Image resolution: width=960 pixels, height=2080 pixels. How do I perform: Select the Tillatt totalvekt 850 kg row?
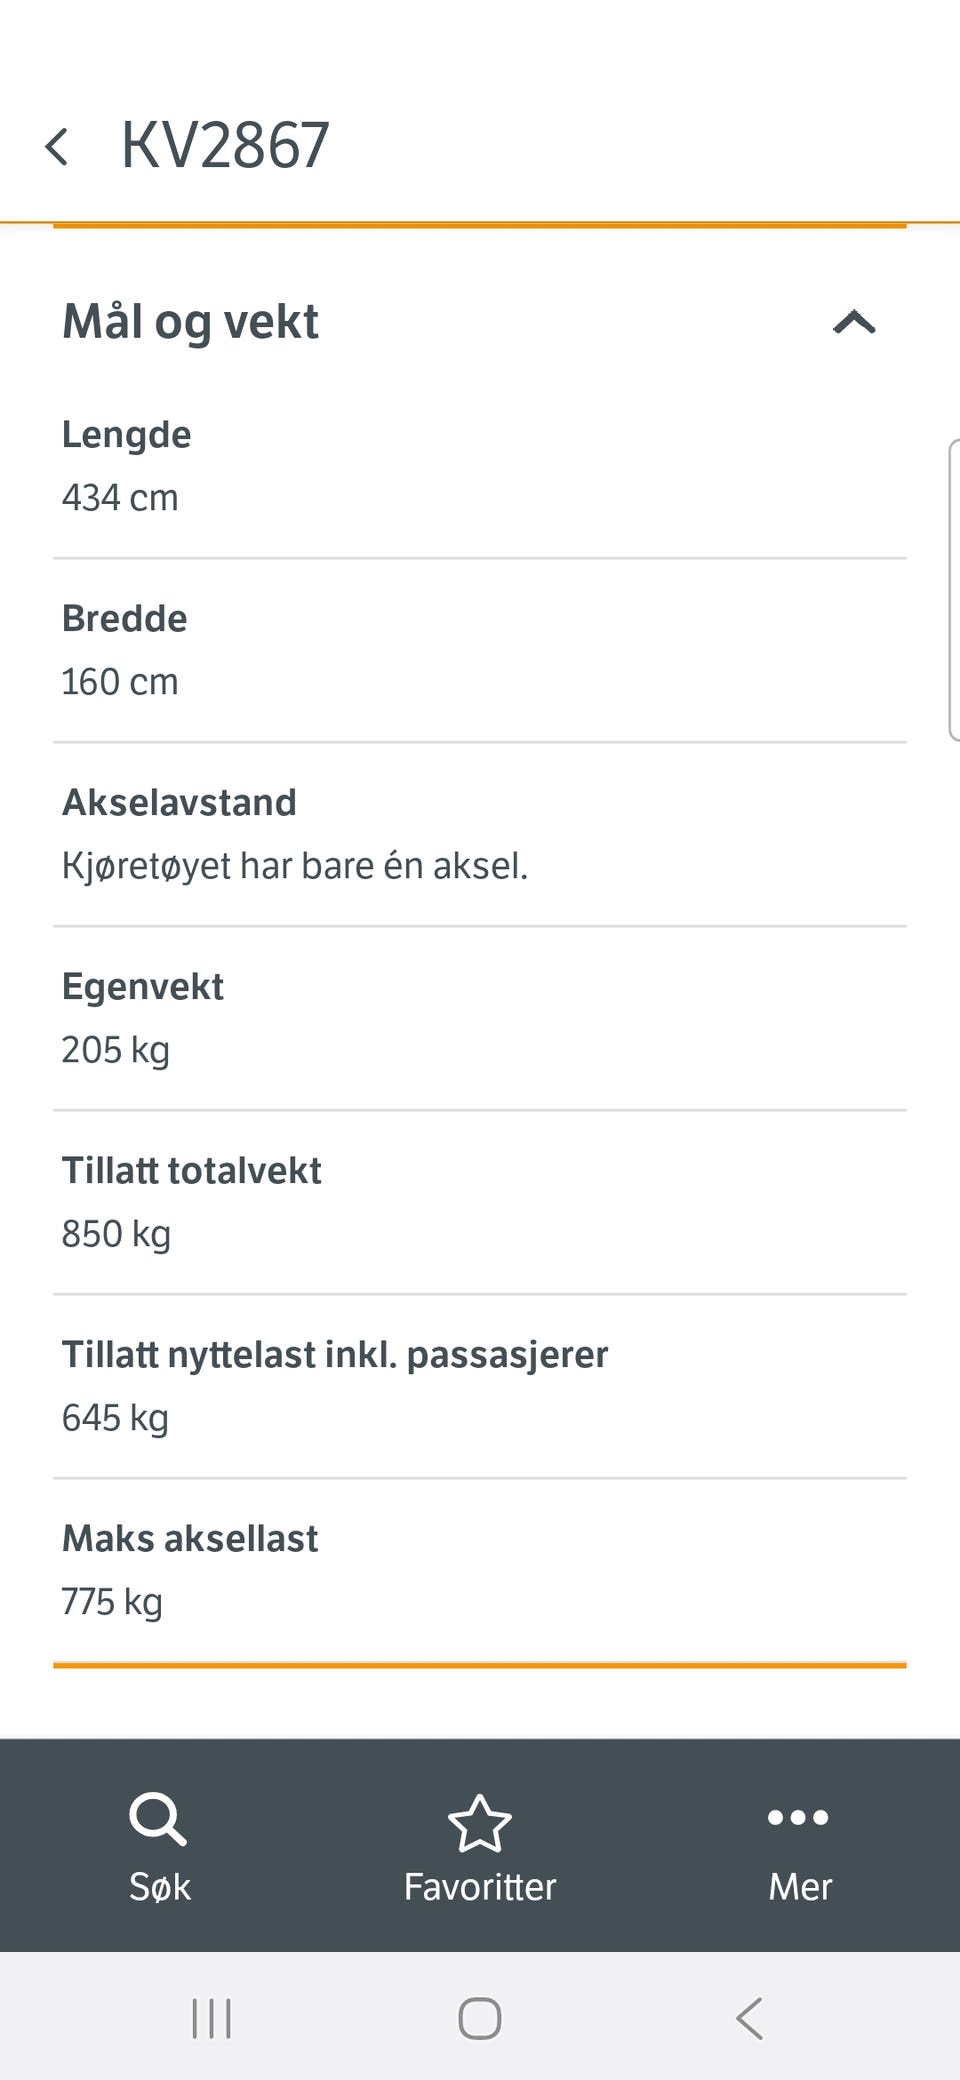pos(480,1202)
